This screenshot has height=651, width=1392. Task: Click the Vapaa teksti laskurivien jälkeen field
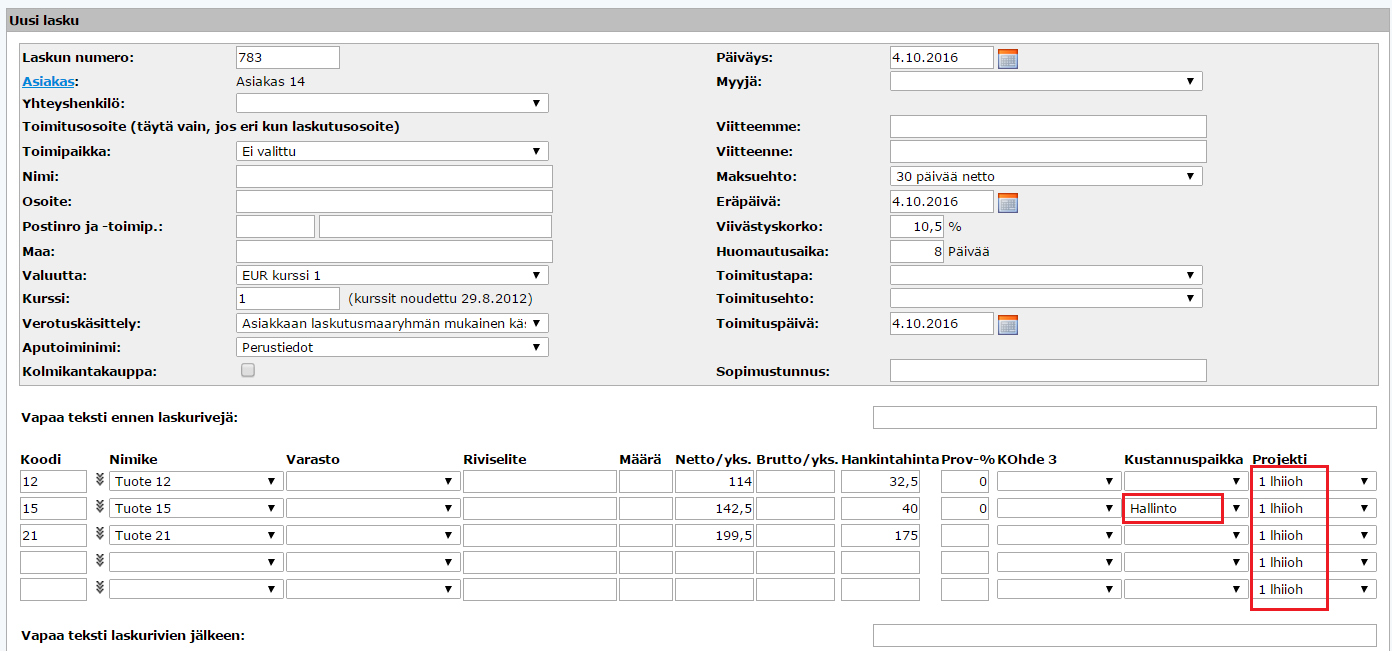1125,636
